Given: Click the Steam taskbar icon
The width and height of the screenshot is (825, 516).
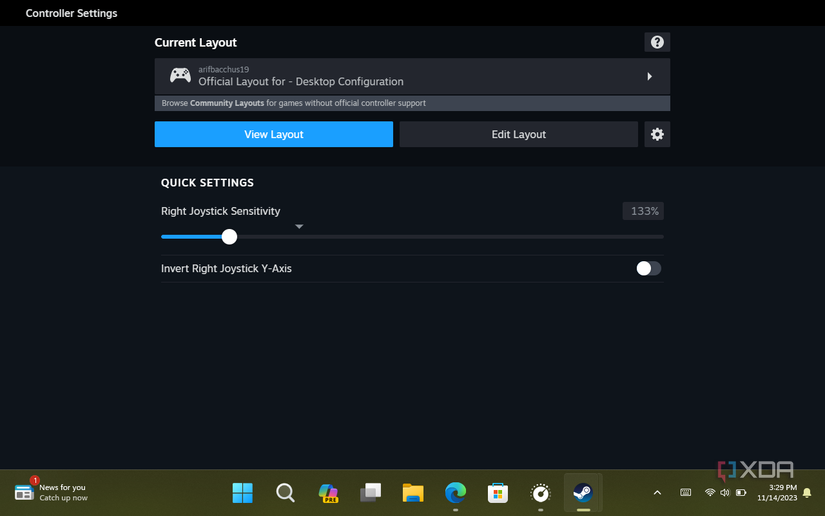Looking at the screenshot, I should [x=583, y=493].
